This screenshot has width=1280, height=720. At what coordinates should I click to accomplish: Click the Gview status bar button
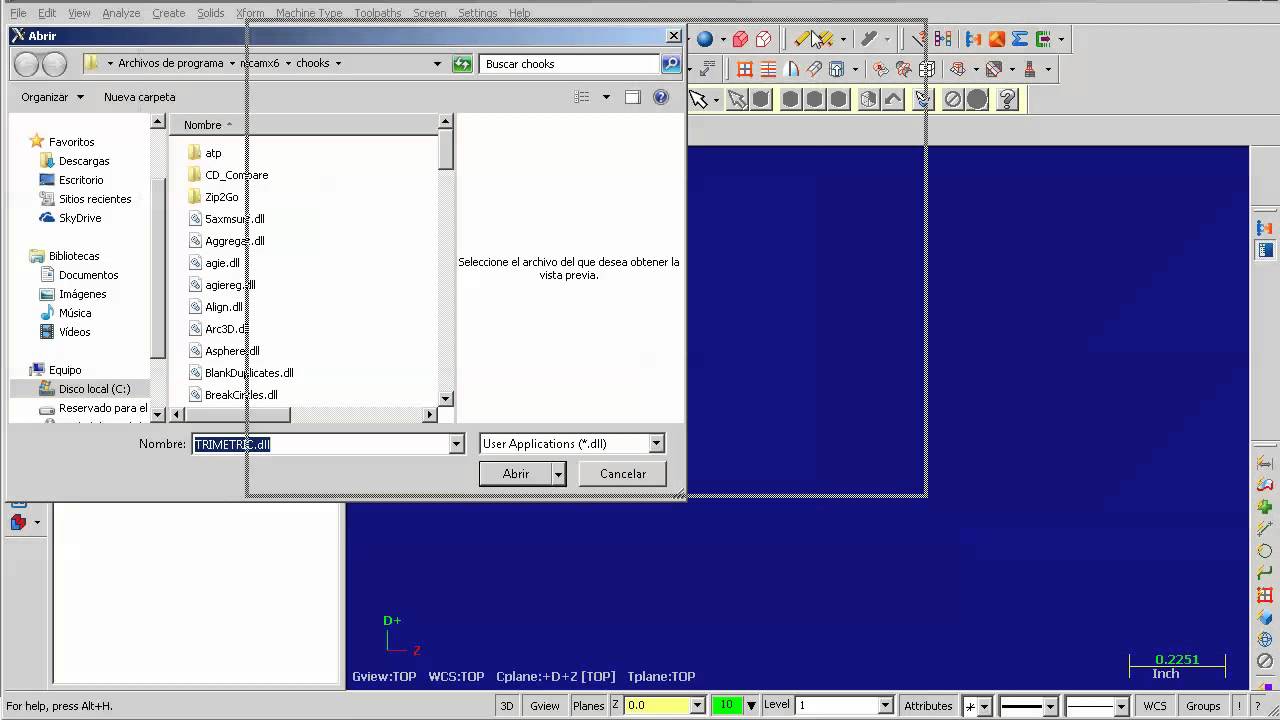coord(545,706)
